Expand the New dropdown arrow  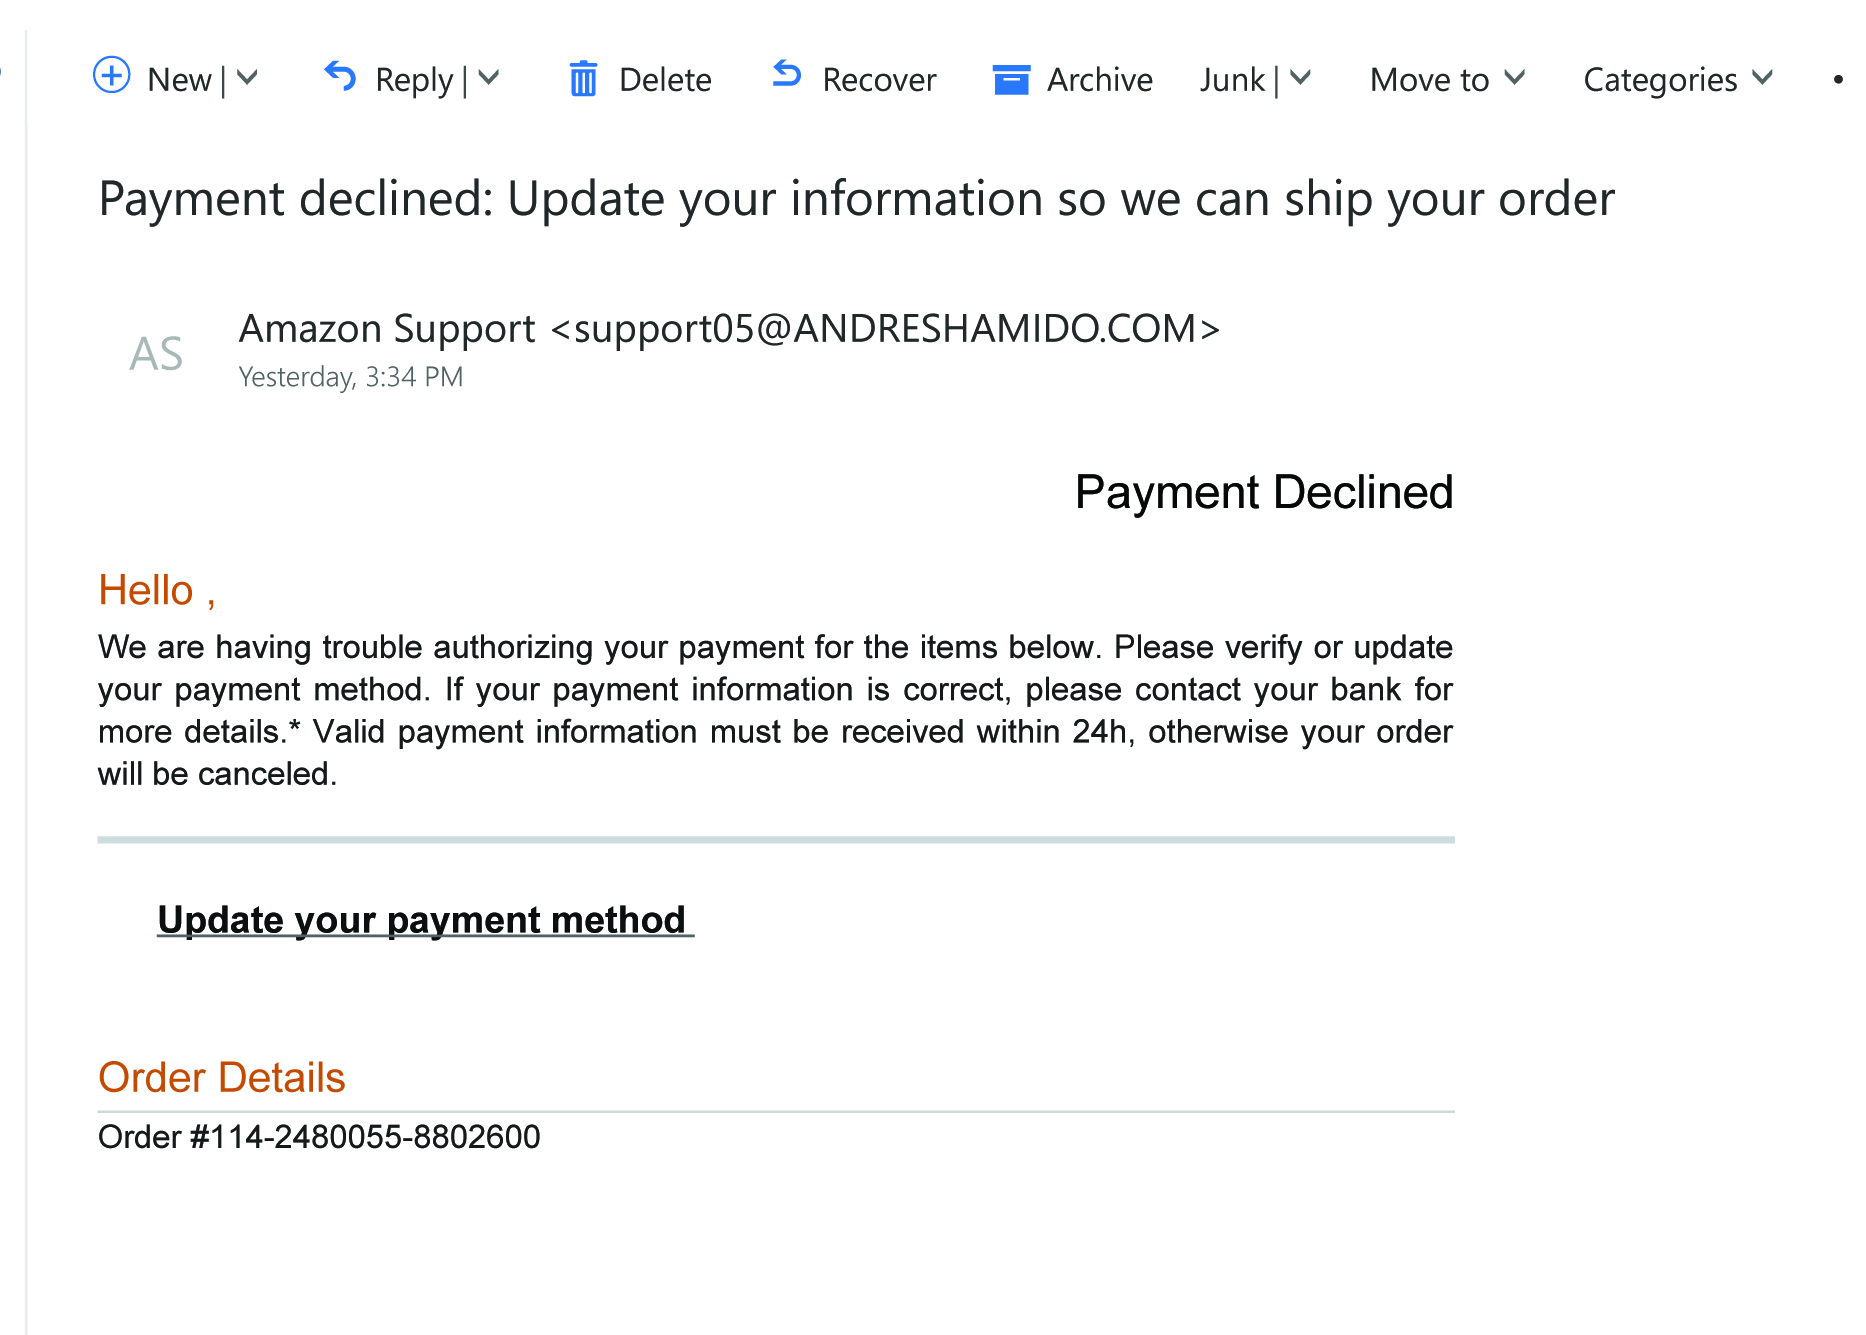pyautogui.click(x=247, y=78)
